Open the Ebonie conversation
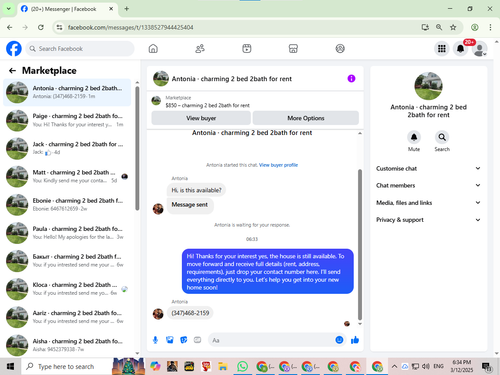This screenshot has height=375, width=500. tap(67, 205)
